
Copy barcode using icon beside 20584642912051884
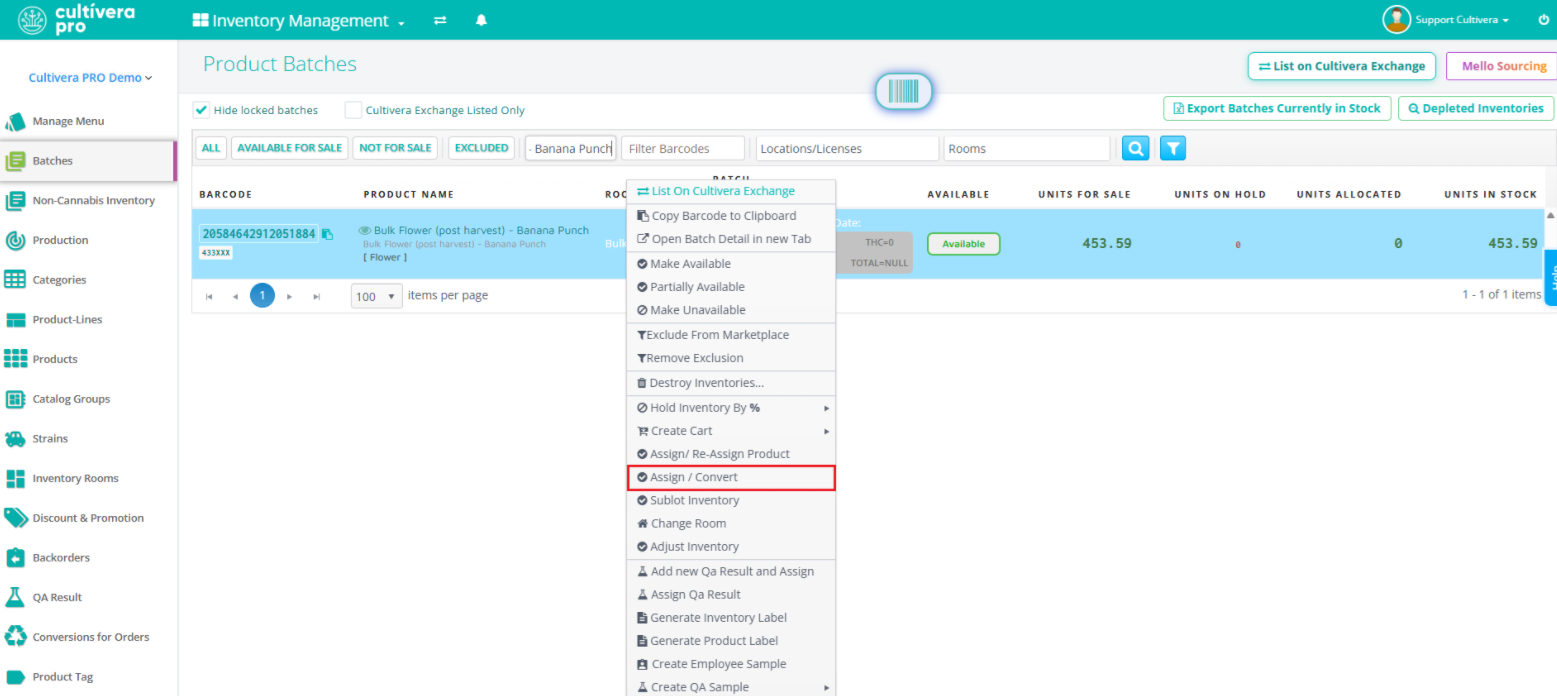tap(327, 234)
